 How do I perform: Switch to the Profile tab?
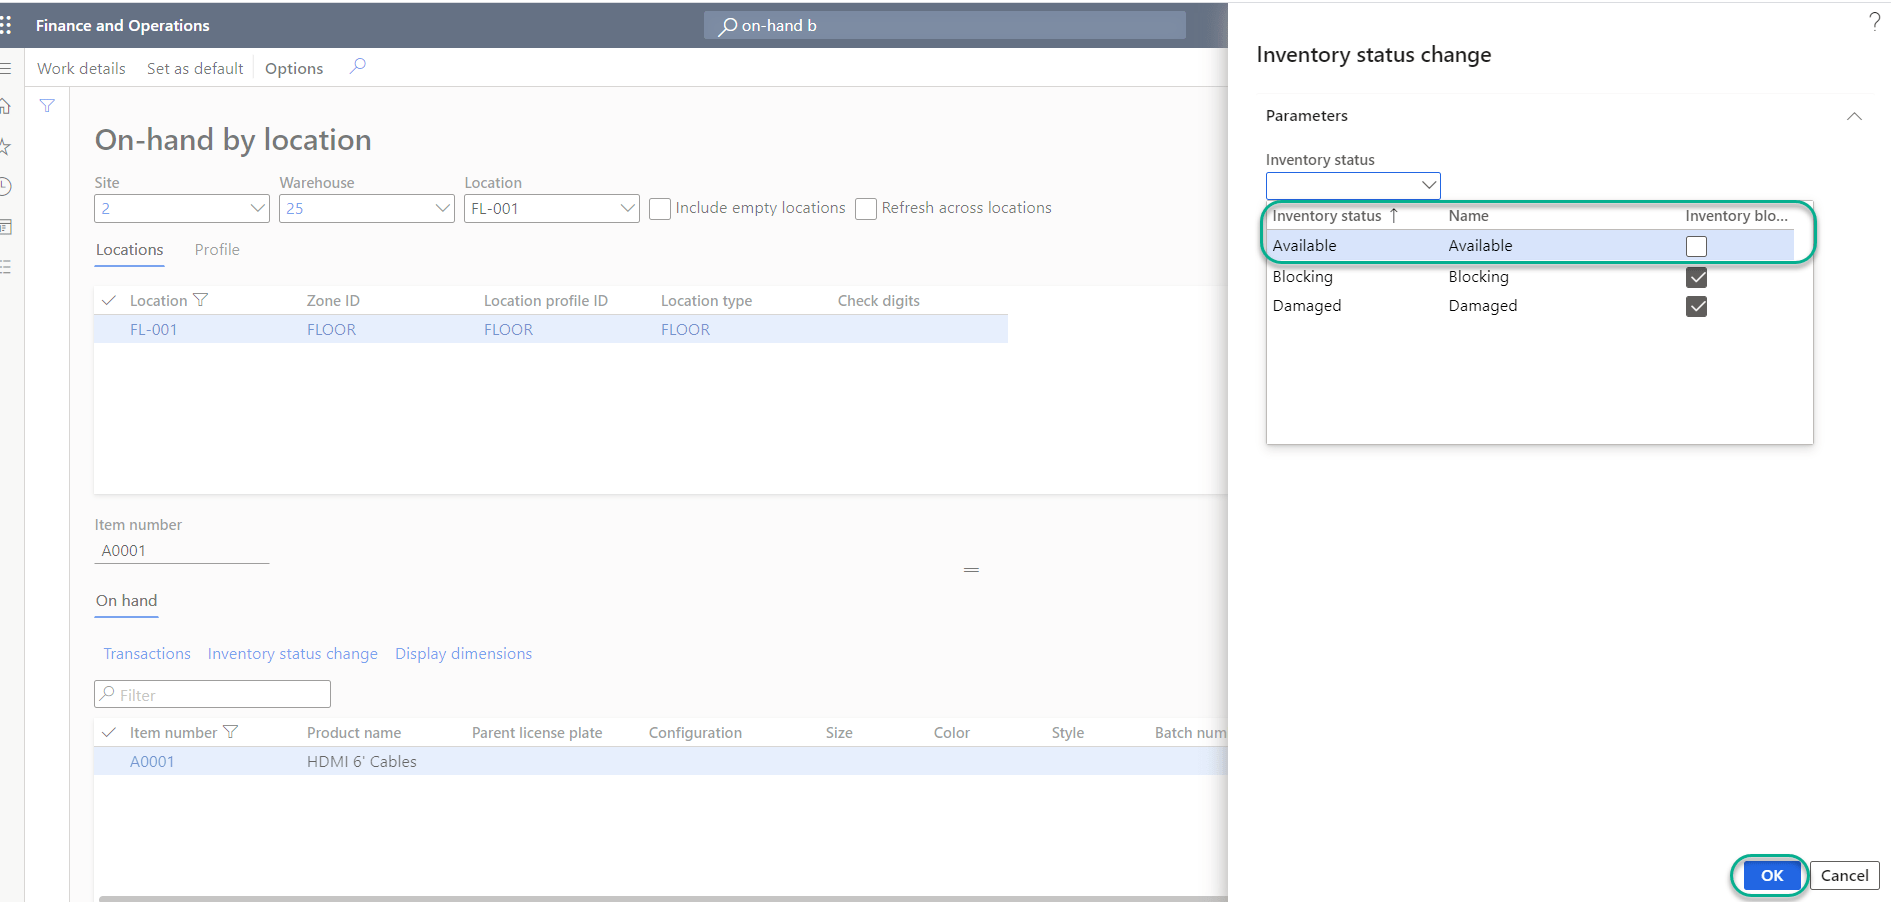[x=217, y=249]
